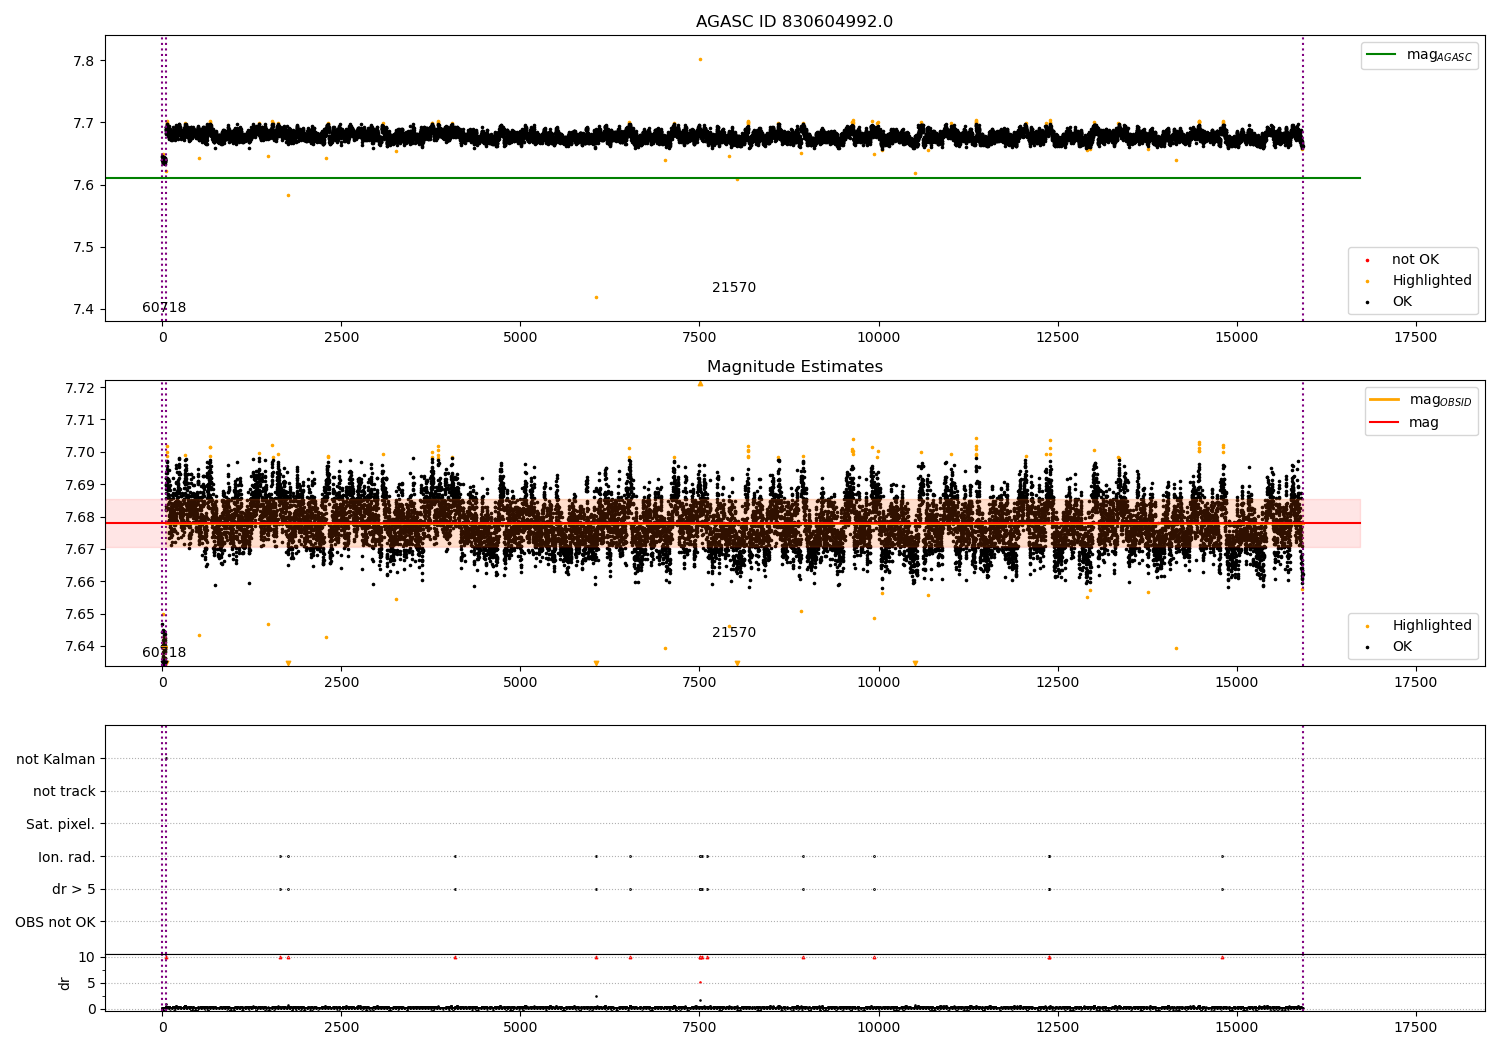The height and width of the screenshot is (1050, 1500).
Task: Click x-axis tick 2500 under Magnitude Estimates plot
Action: pyautogui.click(x=341, y=683)
